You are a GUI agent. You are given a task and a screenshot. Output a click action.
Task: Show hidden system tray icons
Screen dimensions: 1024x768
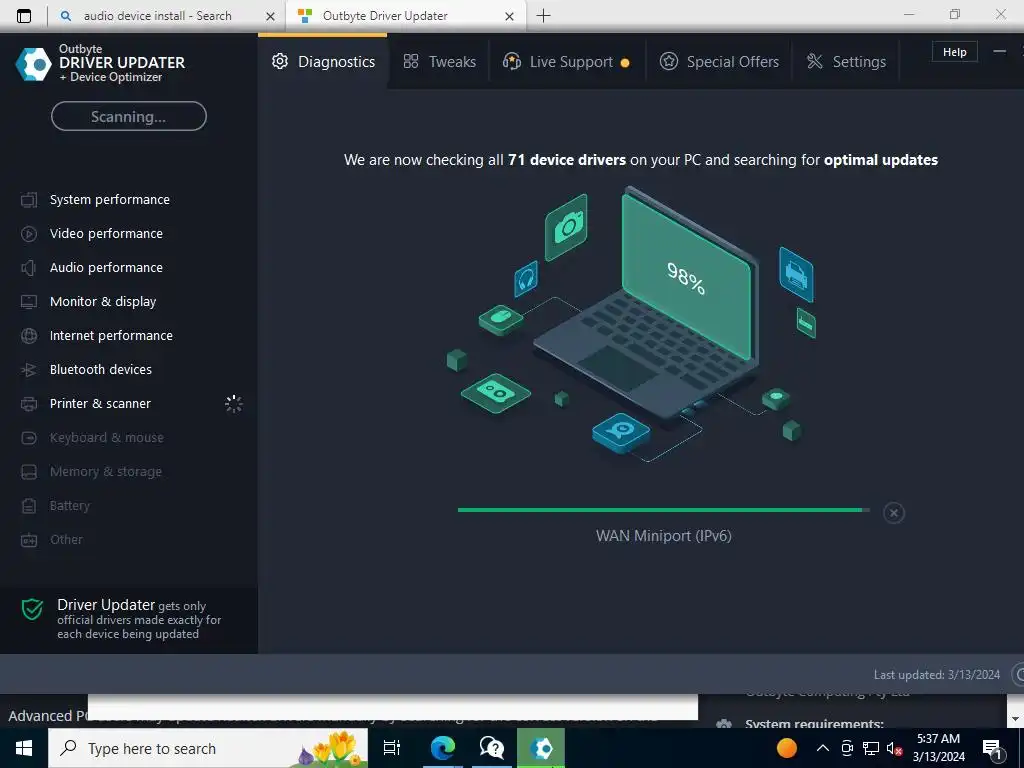[x=823, y=748]
